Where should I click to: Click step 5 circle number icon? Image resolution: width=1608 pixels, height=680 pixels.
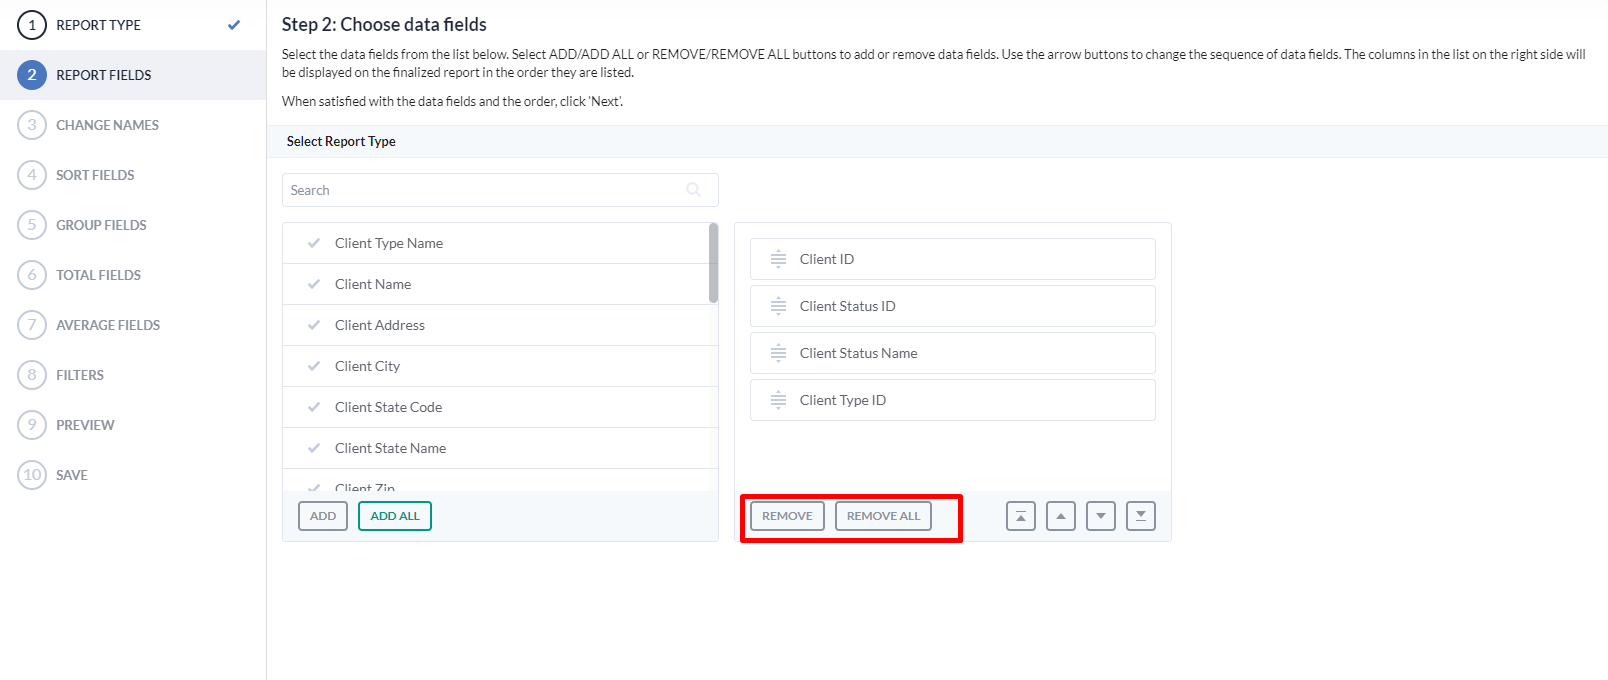pos(32,225)
